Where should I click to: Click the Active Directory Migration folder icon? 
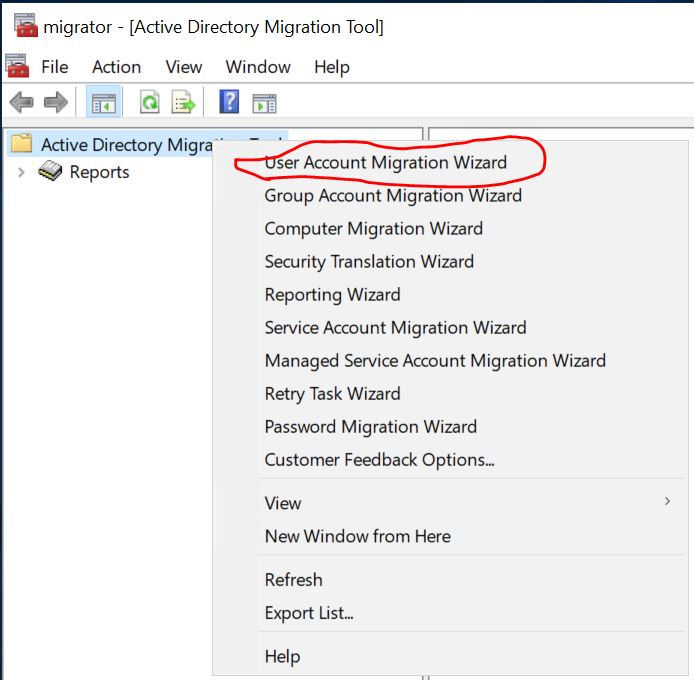coord(22,143)
